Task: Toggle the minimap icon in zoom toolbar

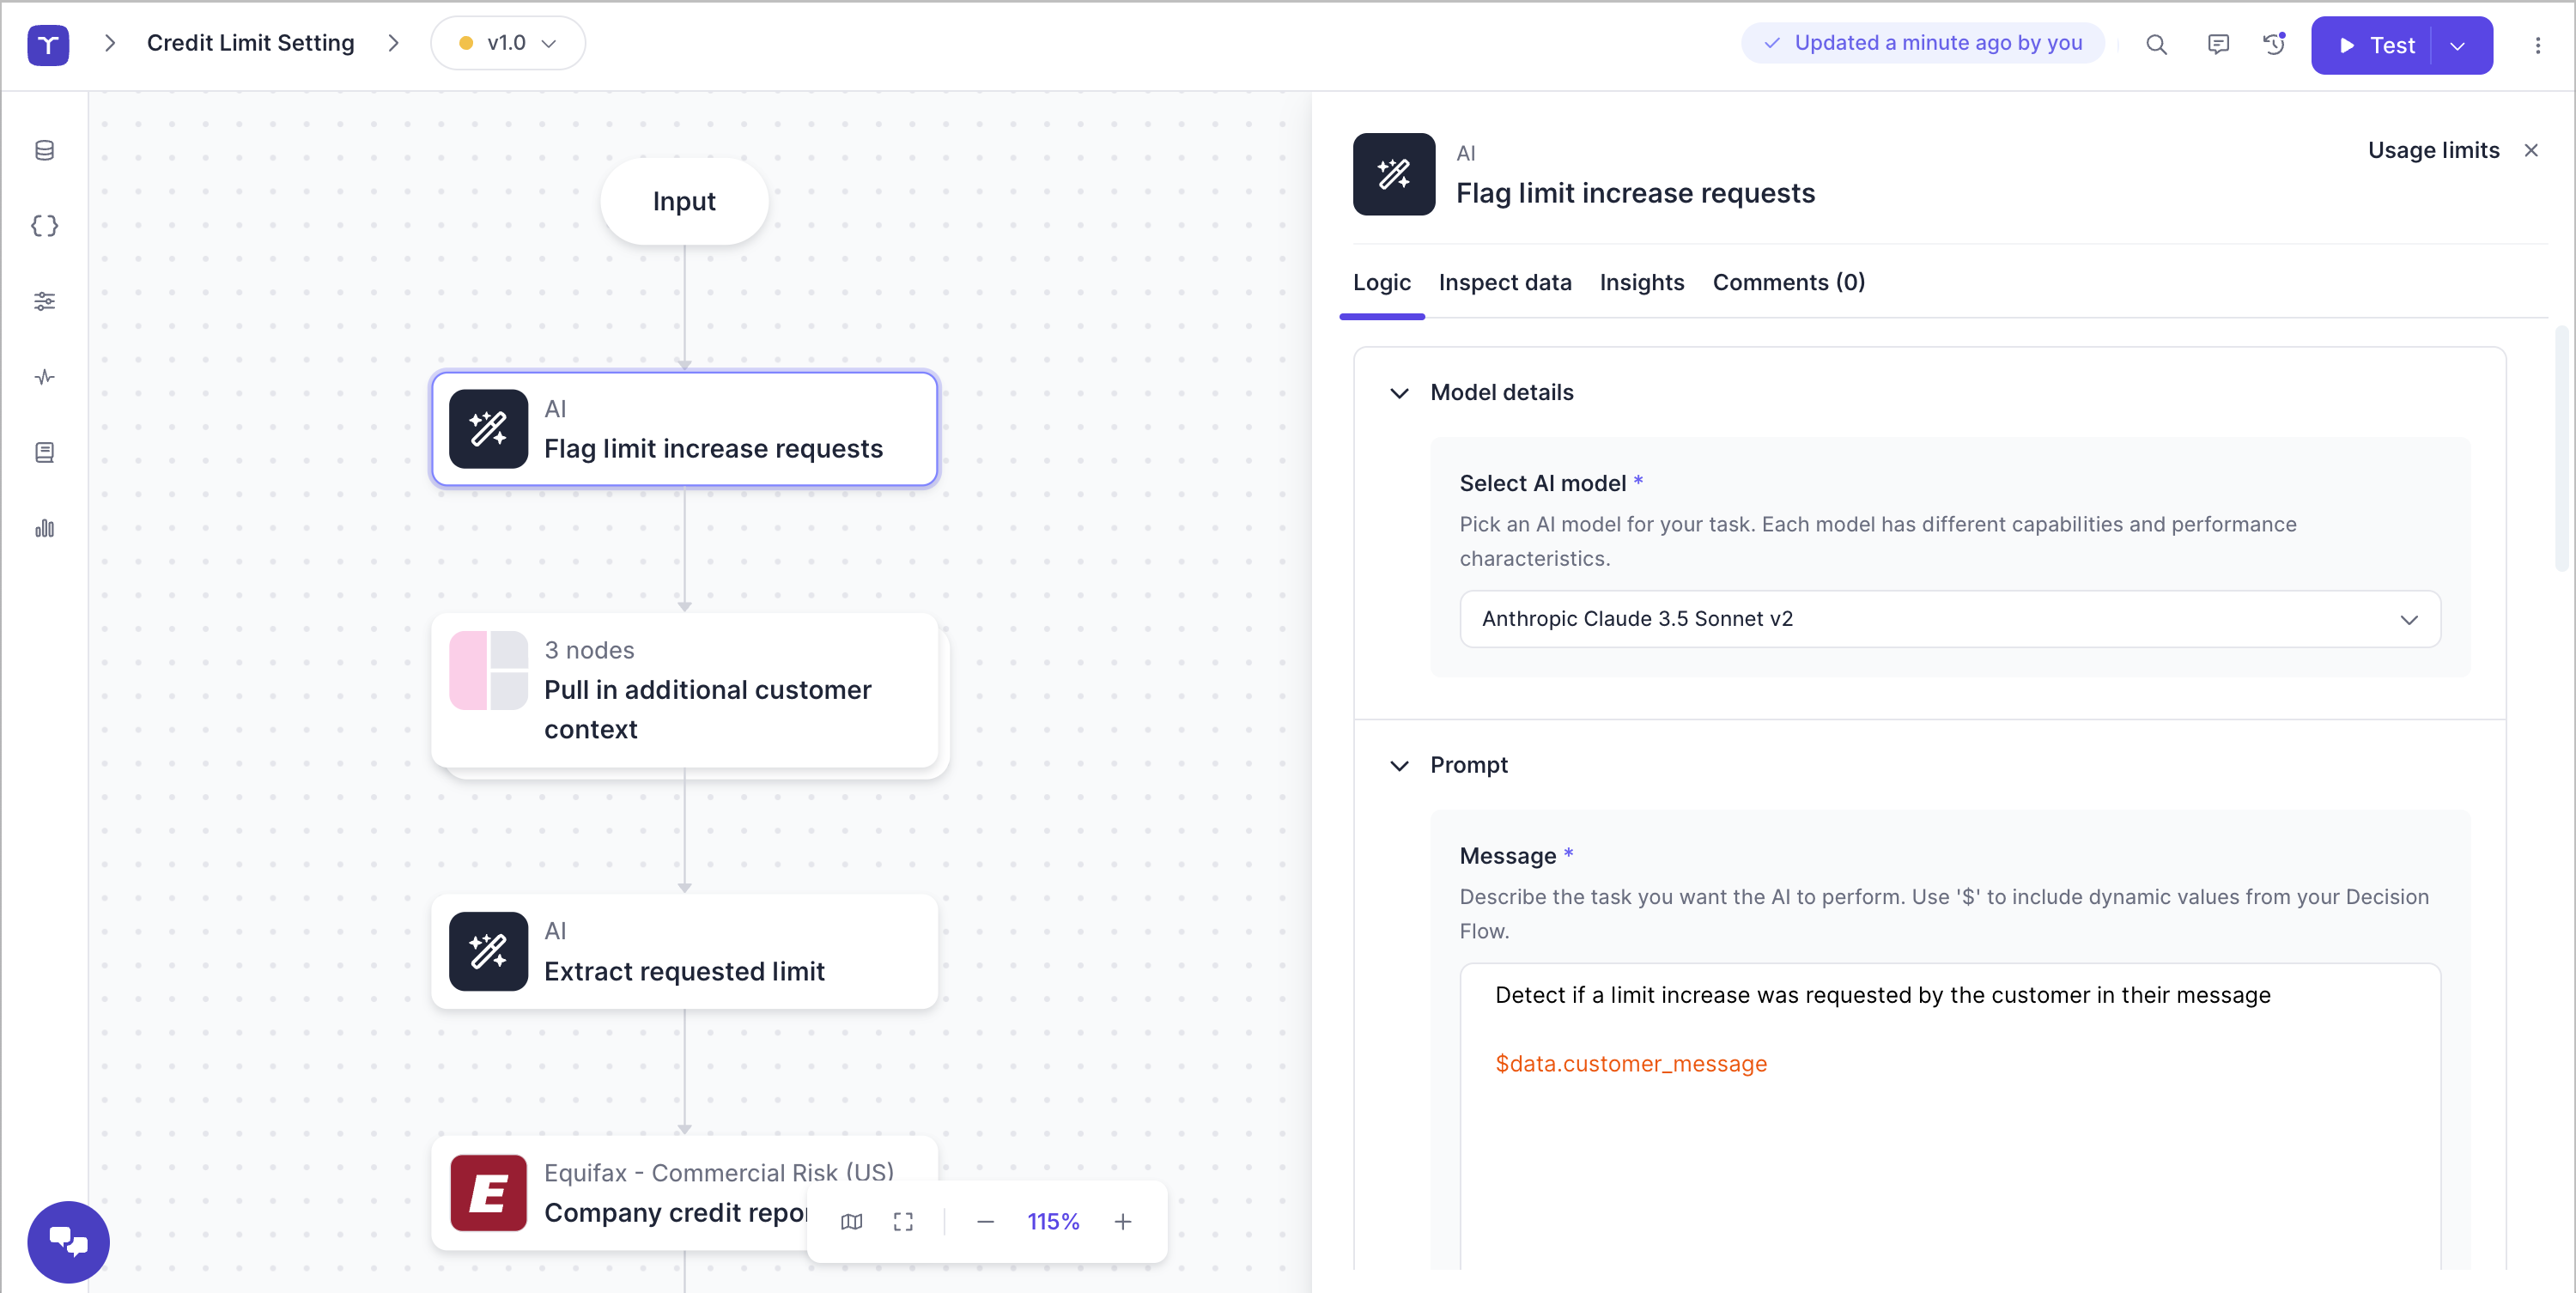Action: pos(851,1221)
